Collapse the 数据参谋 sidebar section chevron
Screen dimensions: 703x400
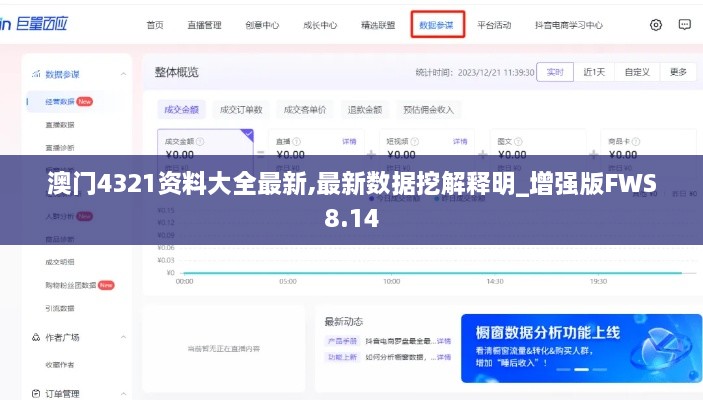123,74
